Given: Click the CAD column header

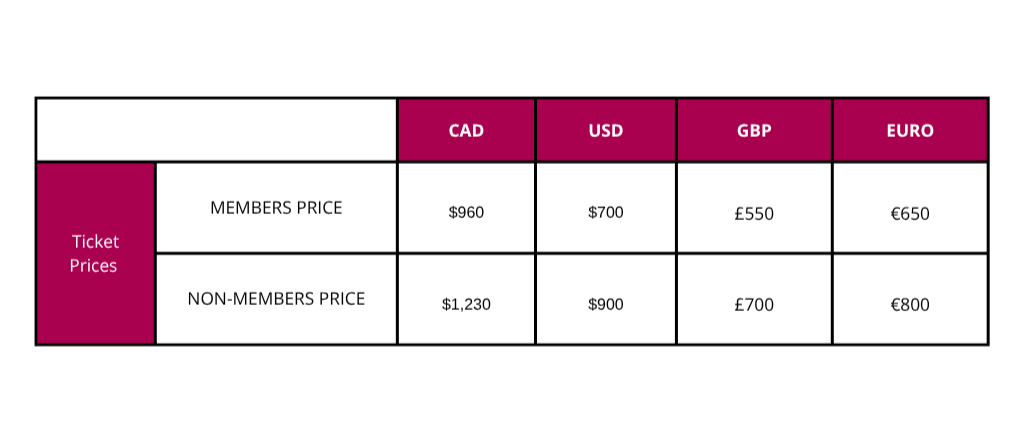Looking at the screenshot, I should 466,130.
